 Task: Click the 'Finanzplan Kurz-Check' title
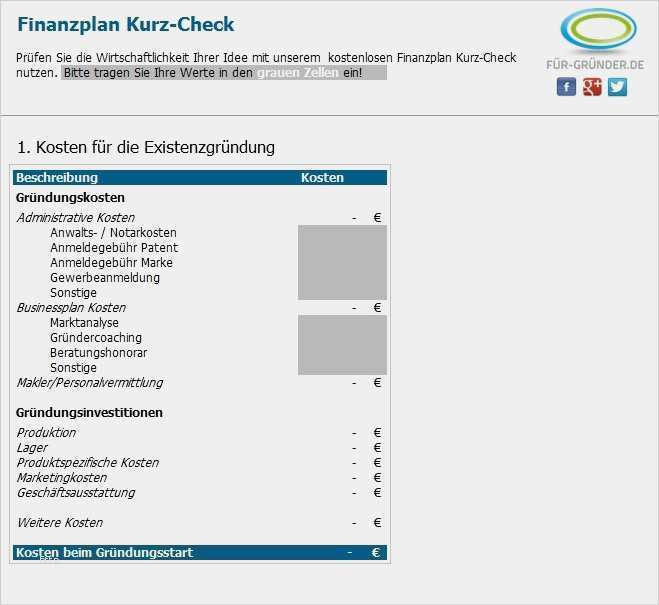126,24
